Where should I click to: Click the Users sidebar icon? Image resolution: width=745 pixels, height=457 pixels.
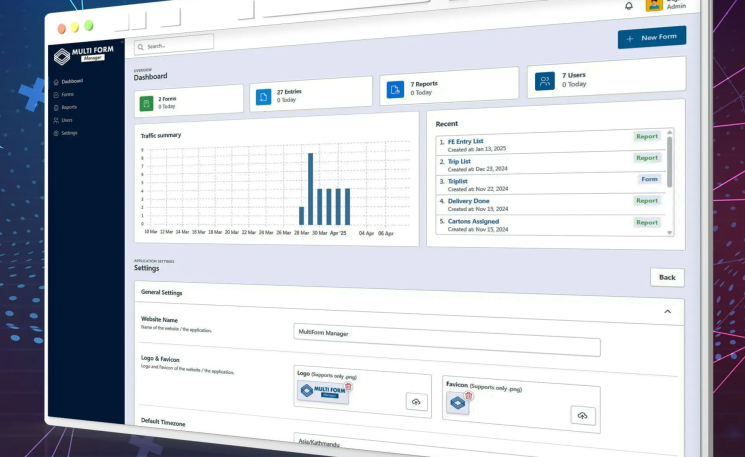coord(56,121)
